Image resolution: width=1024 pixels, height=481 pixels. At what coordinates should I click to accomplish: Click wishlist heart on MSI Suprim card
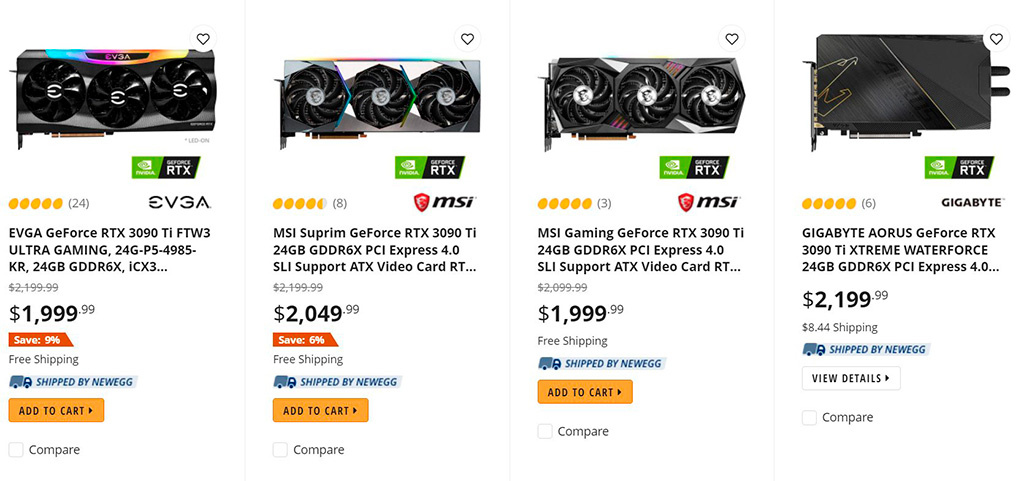click(x=467, y=39)
